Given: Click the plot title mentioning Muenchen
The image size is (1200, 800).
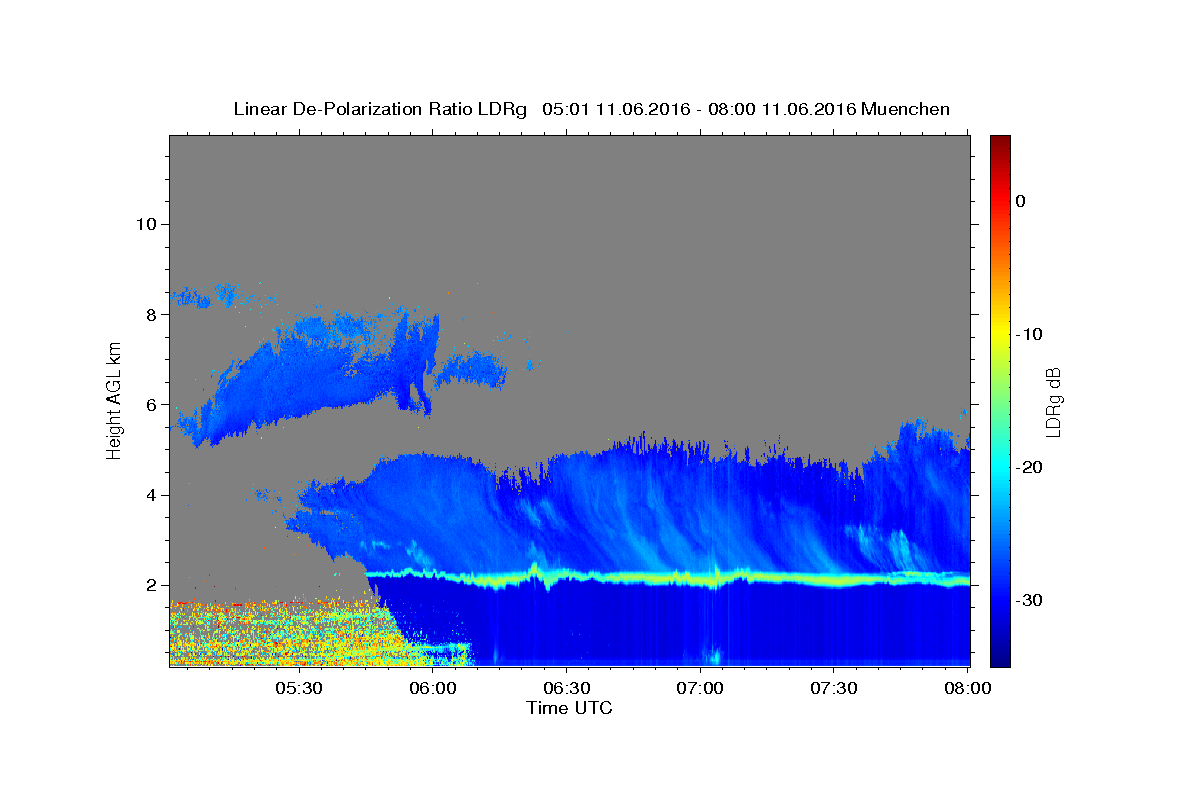Looking at the screenshot, I should [591, 108].
